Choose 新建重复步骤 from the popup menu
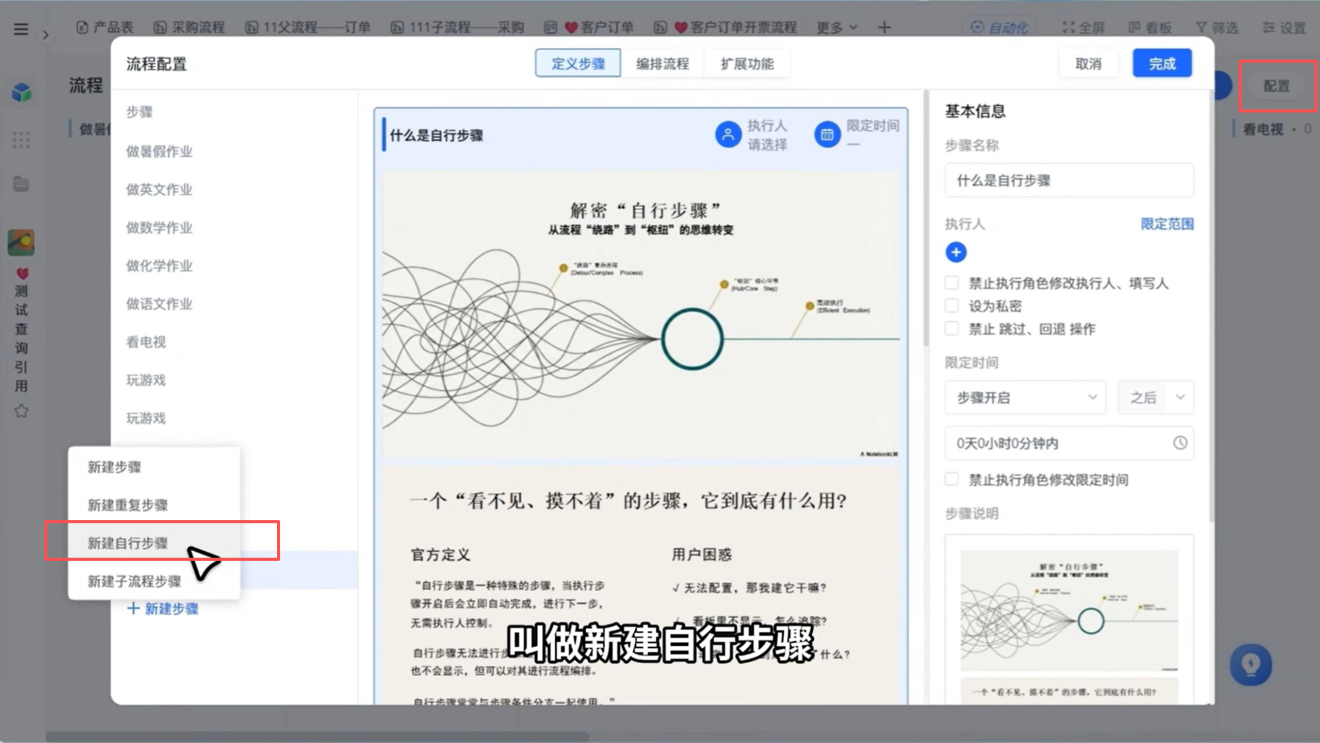Screen dimensions: 1320x743 pos(154,505)
